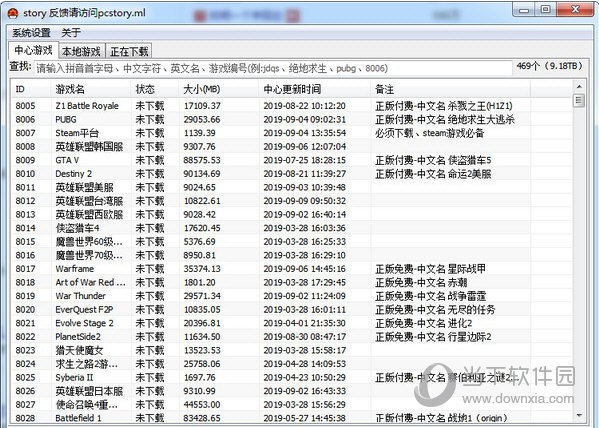Select the 英雄联盟台湾服 row
599x428 pixels.
pyautogui.click(x=292, y=201)
